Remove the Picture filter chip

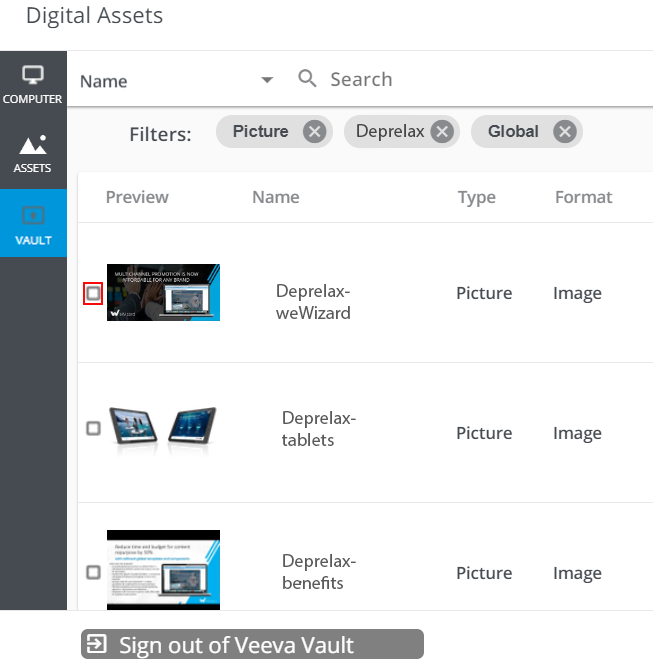[314, 132]
